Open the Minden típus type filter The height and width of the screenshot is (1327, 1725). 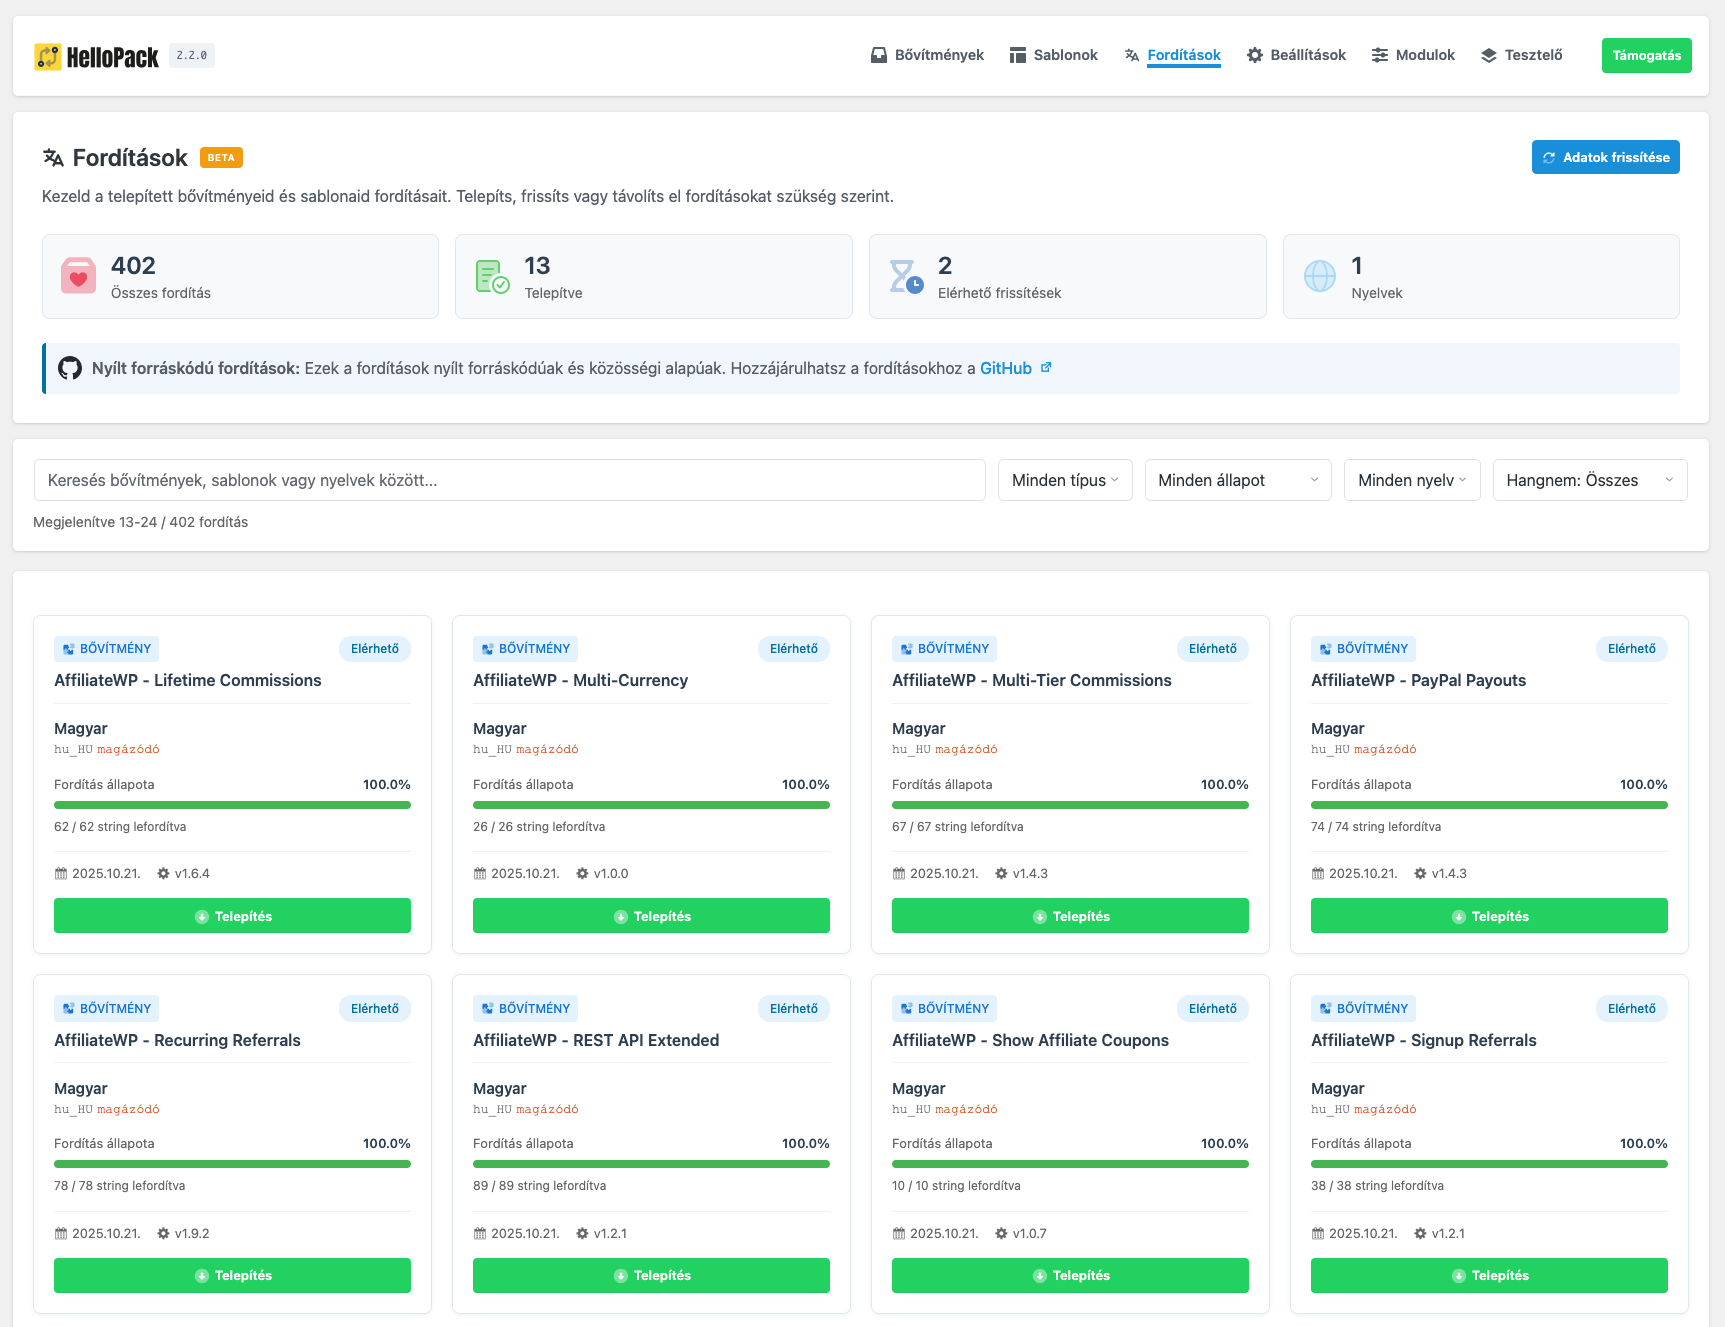click(1064, 480)
